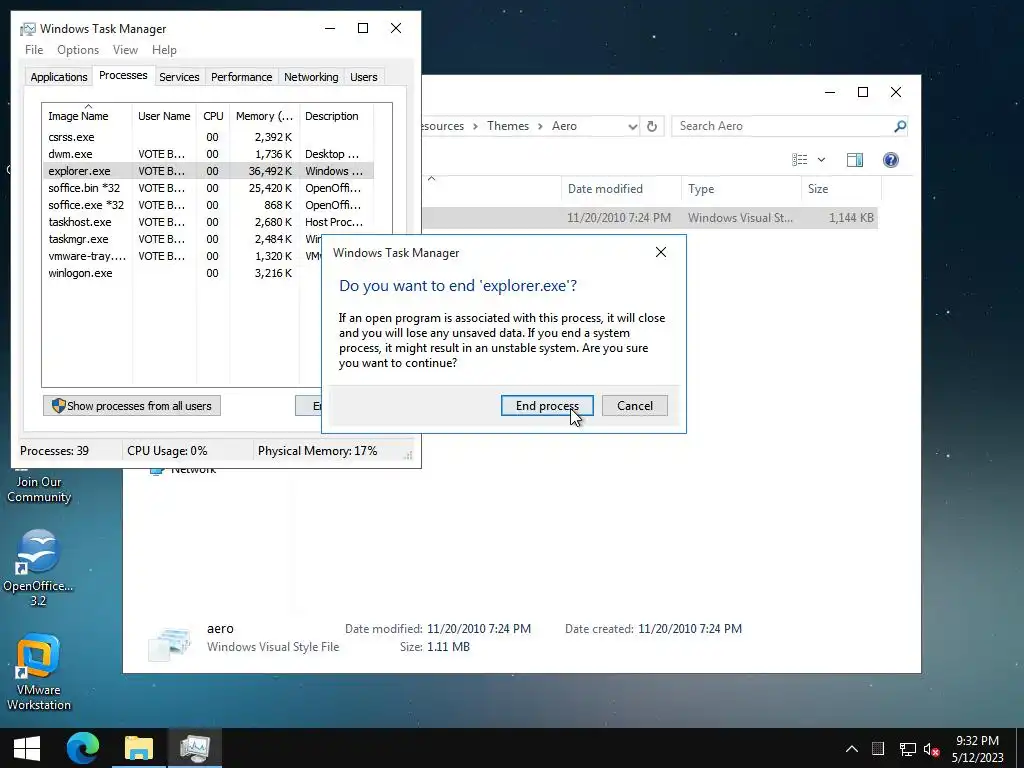Change the Explorer view layout icon

800,159
